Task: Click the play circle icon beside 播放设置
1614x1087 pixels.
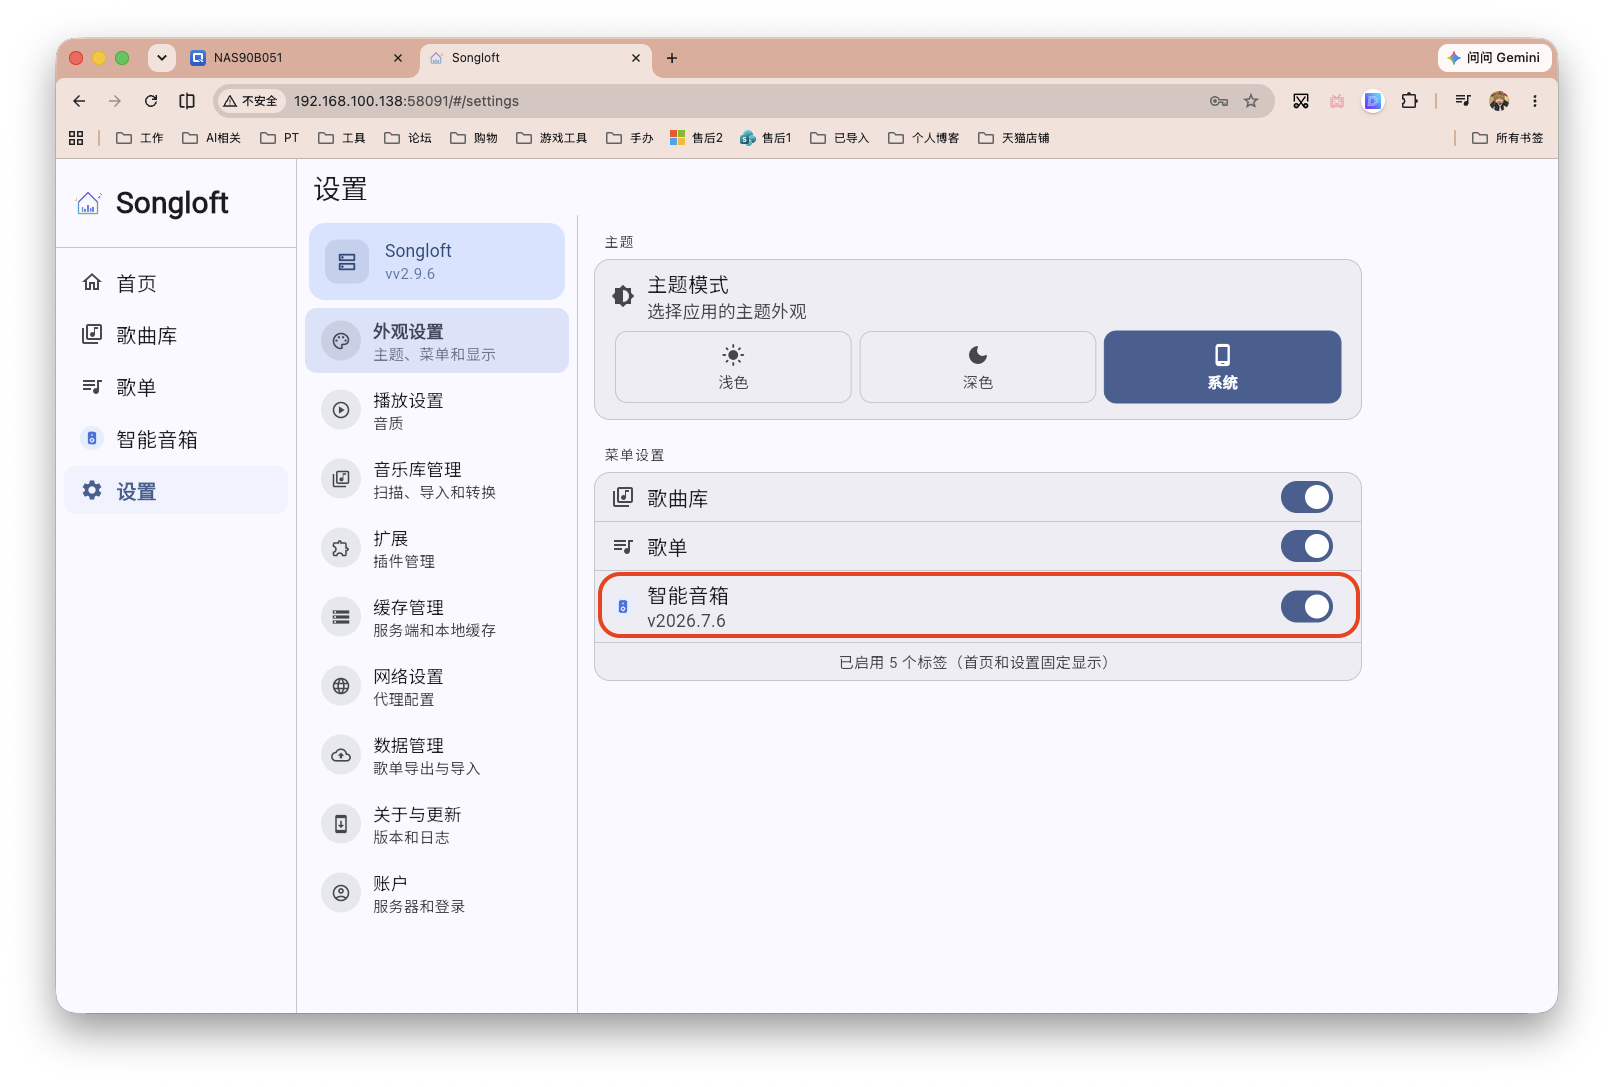Action: click(341, 410)
